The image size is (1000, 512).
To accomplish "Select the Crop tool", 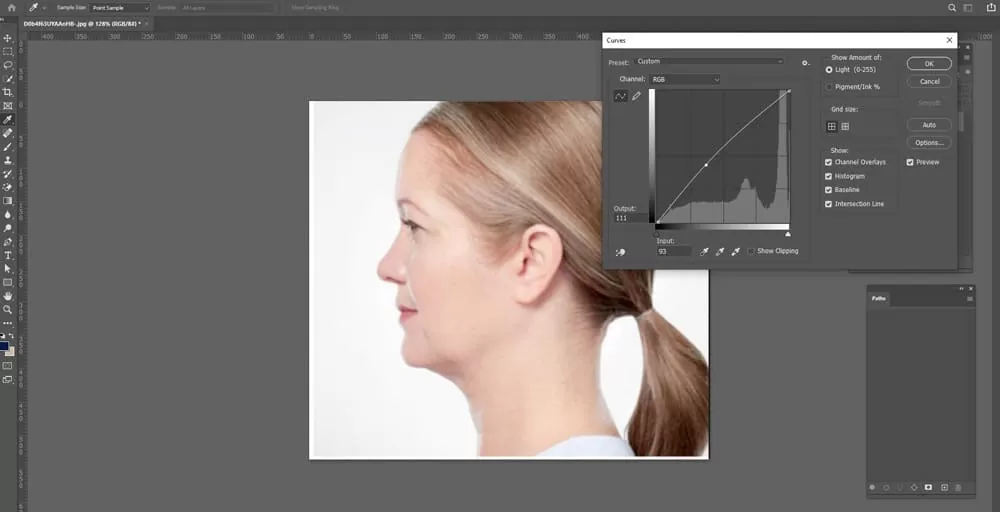I will tap(8, 92).
